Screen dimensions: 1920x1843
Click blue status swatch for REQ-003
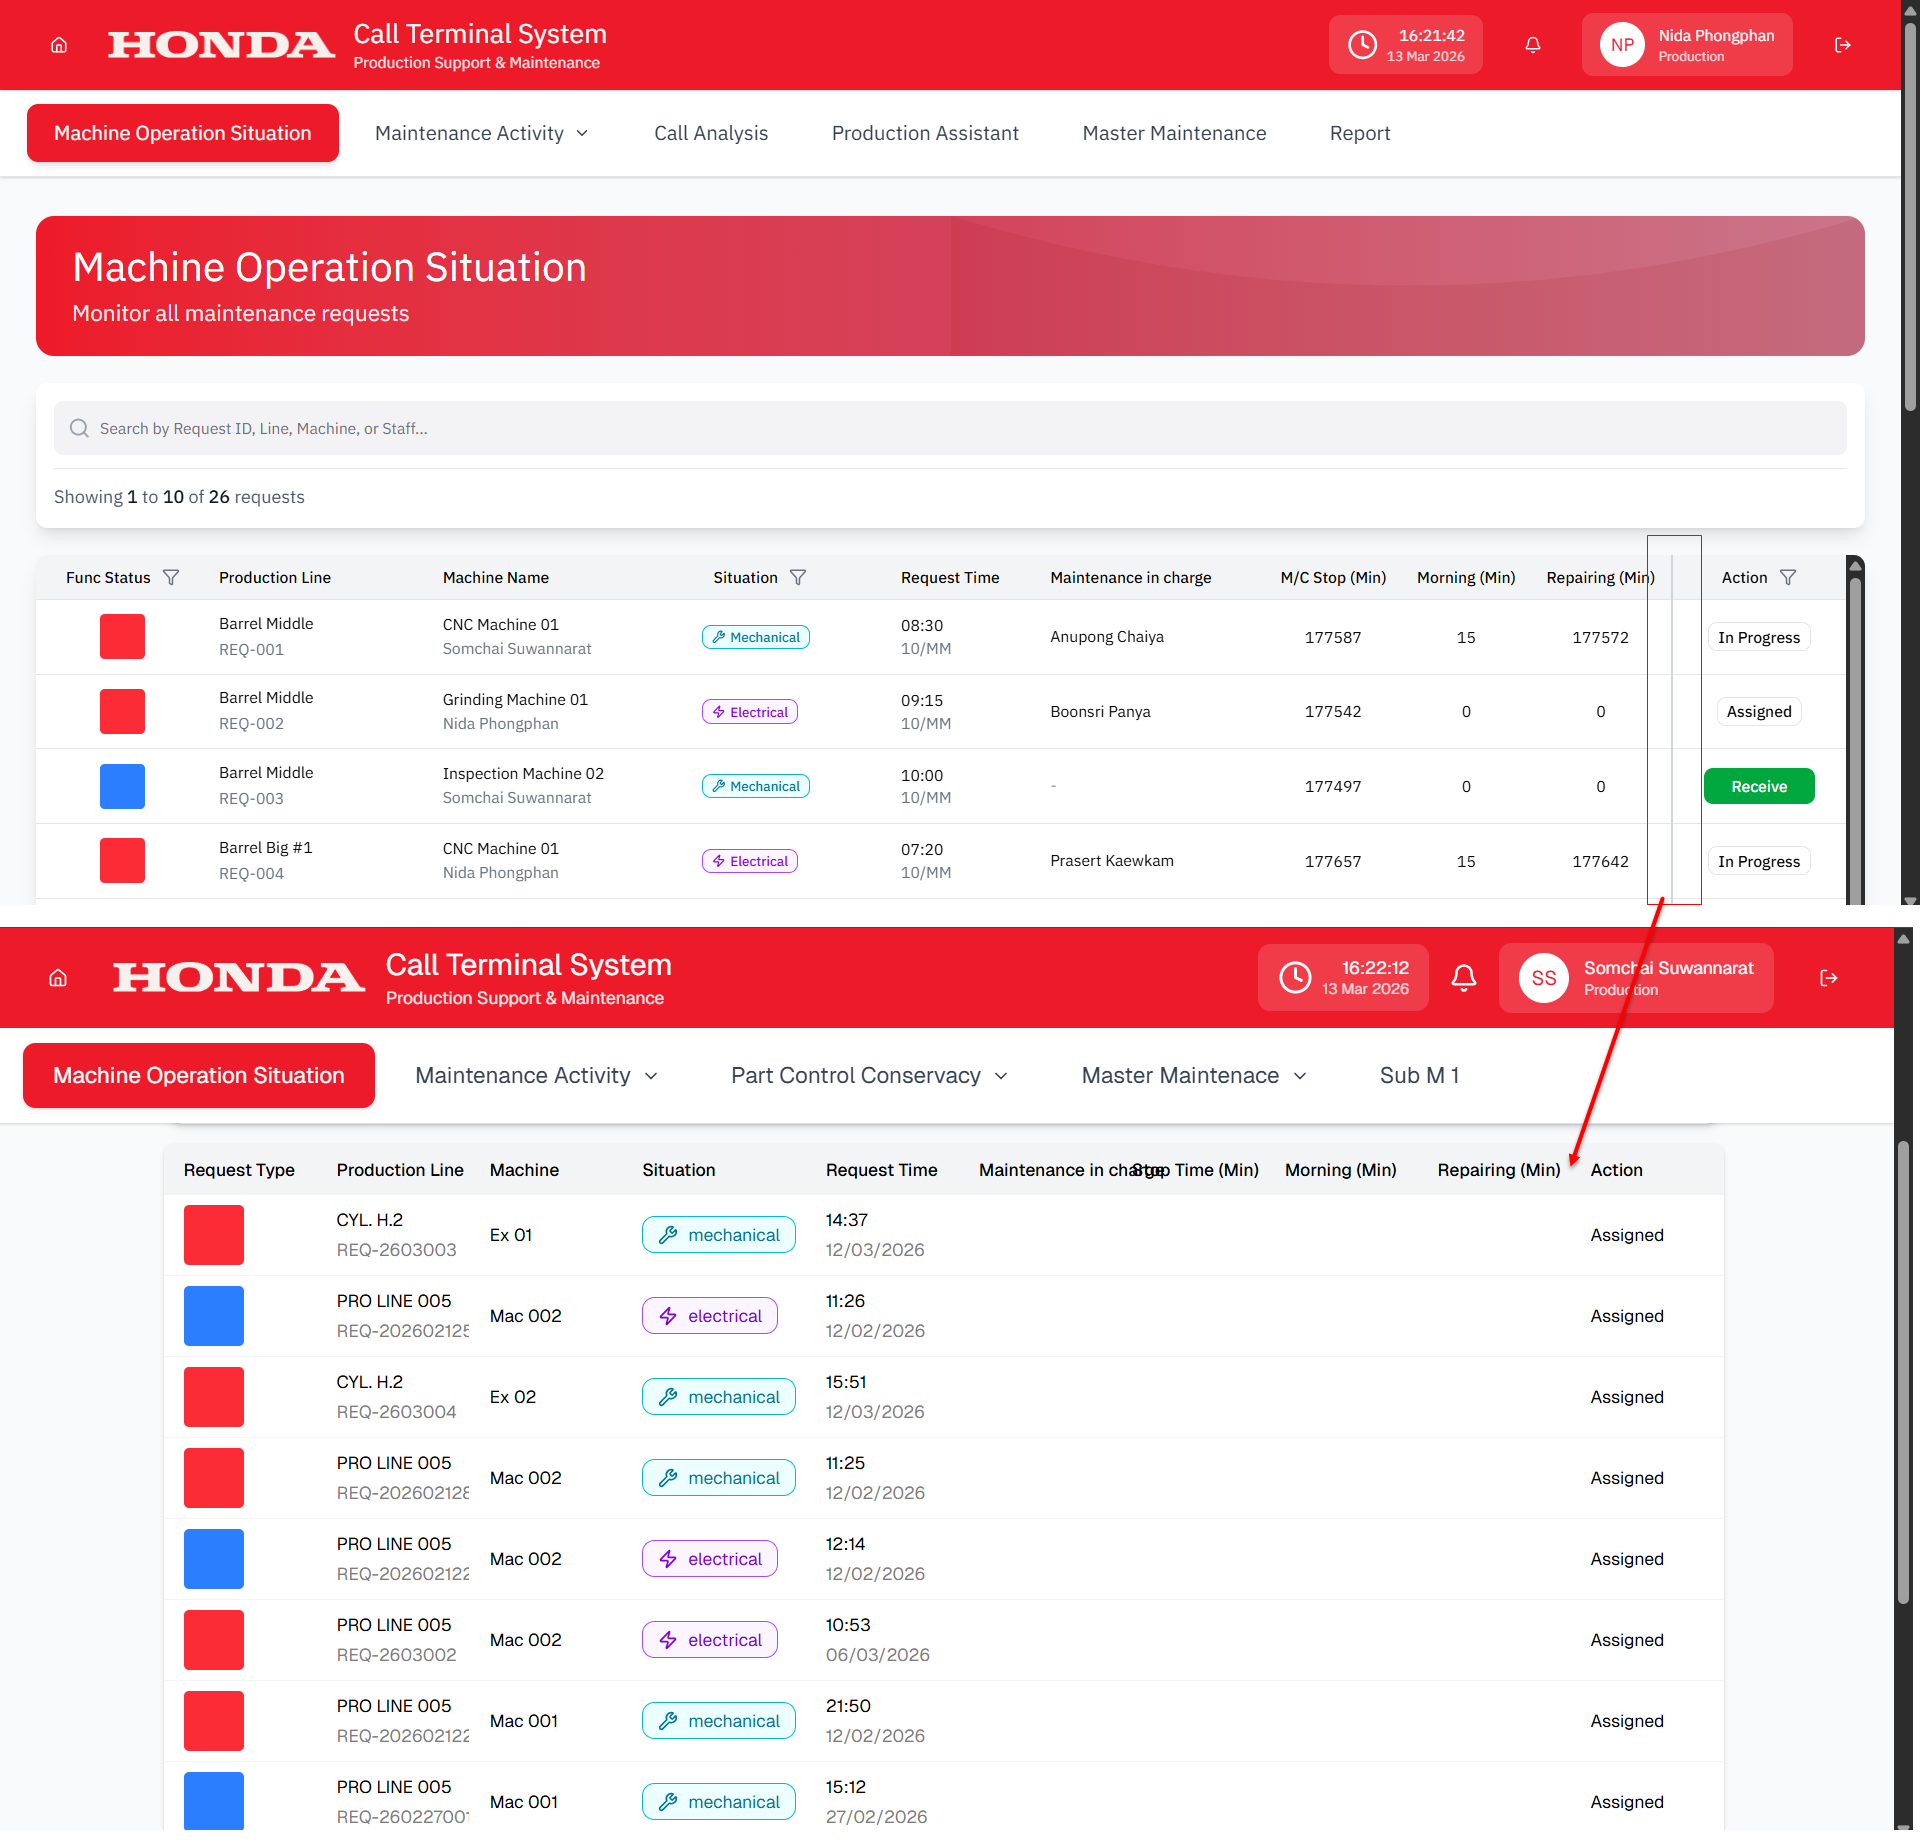click(122, 786)
